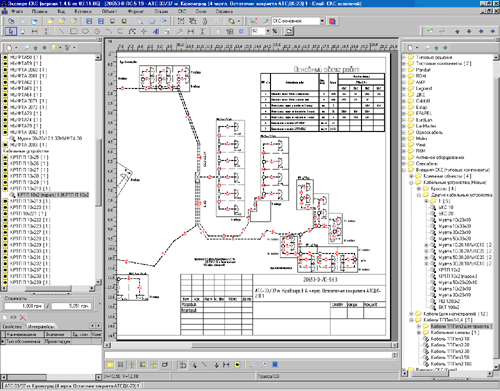
Task: Click the canvas horizontal scrollbar track
Action: (x=251, y=345)
